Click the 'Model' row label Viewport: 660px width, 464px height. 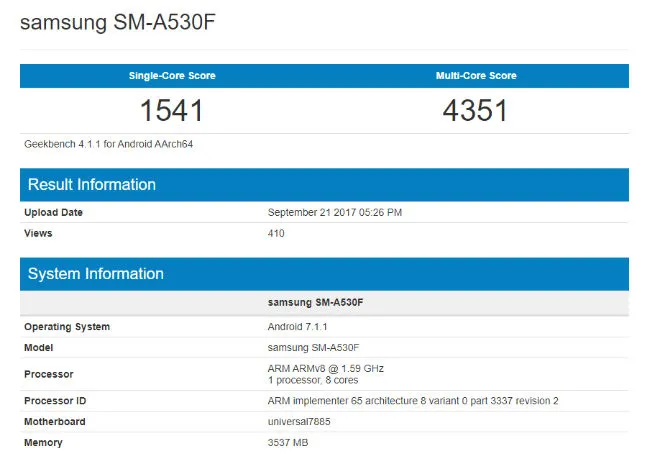[39, 348]
